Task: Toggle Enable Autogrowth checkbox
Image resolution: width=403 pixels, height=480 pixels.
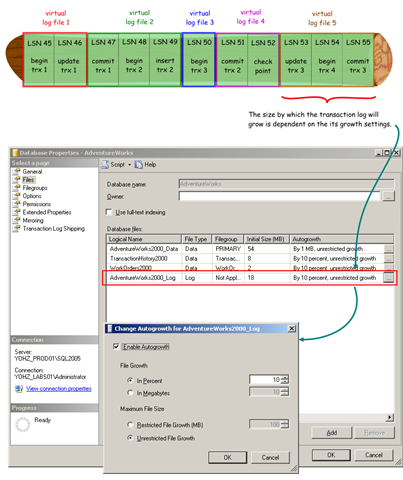Action: [116, 347]
